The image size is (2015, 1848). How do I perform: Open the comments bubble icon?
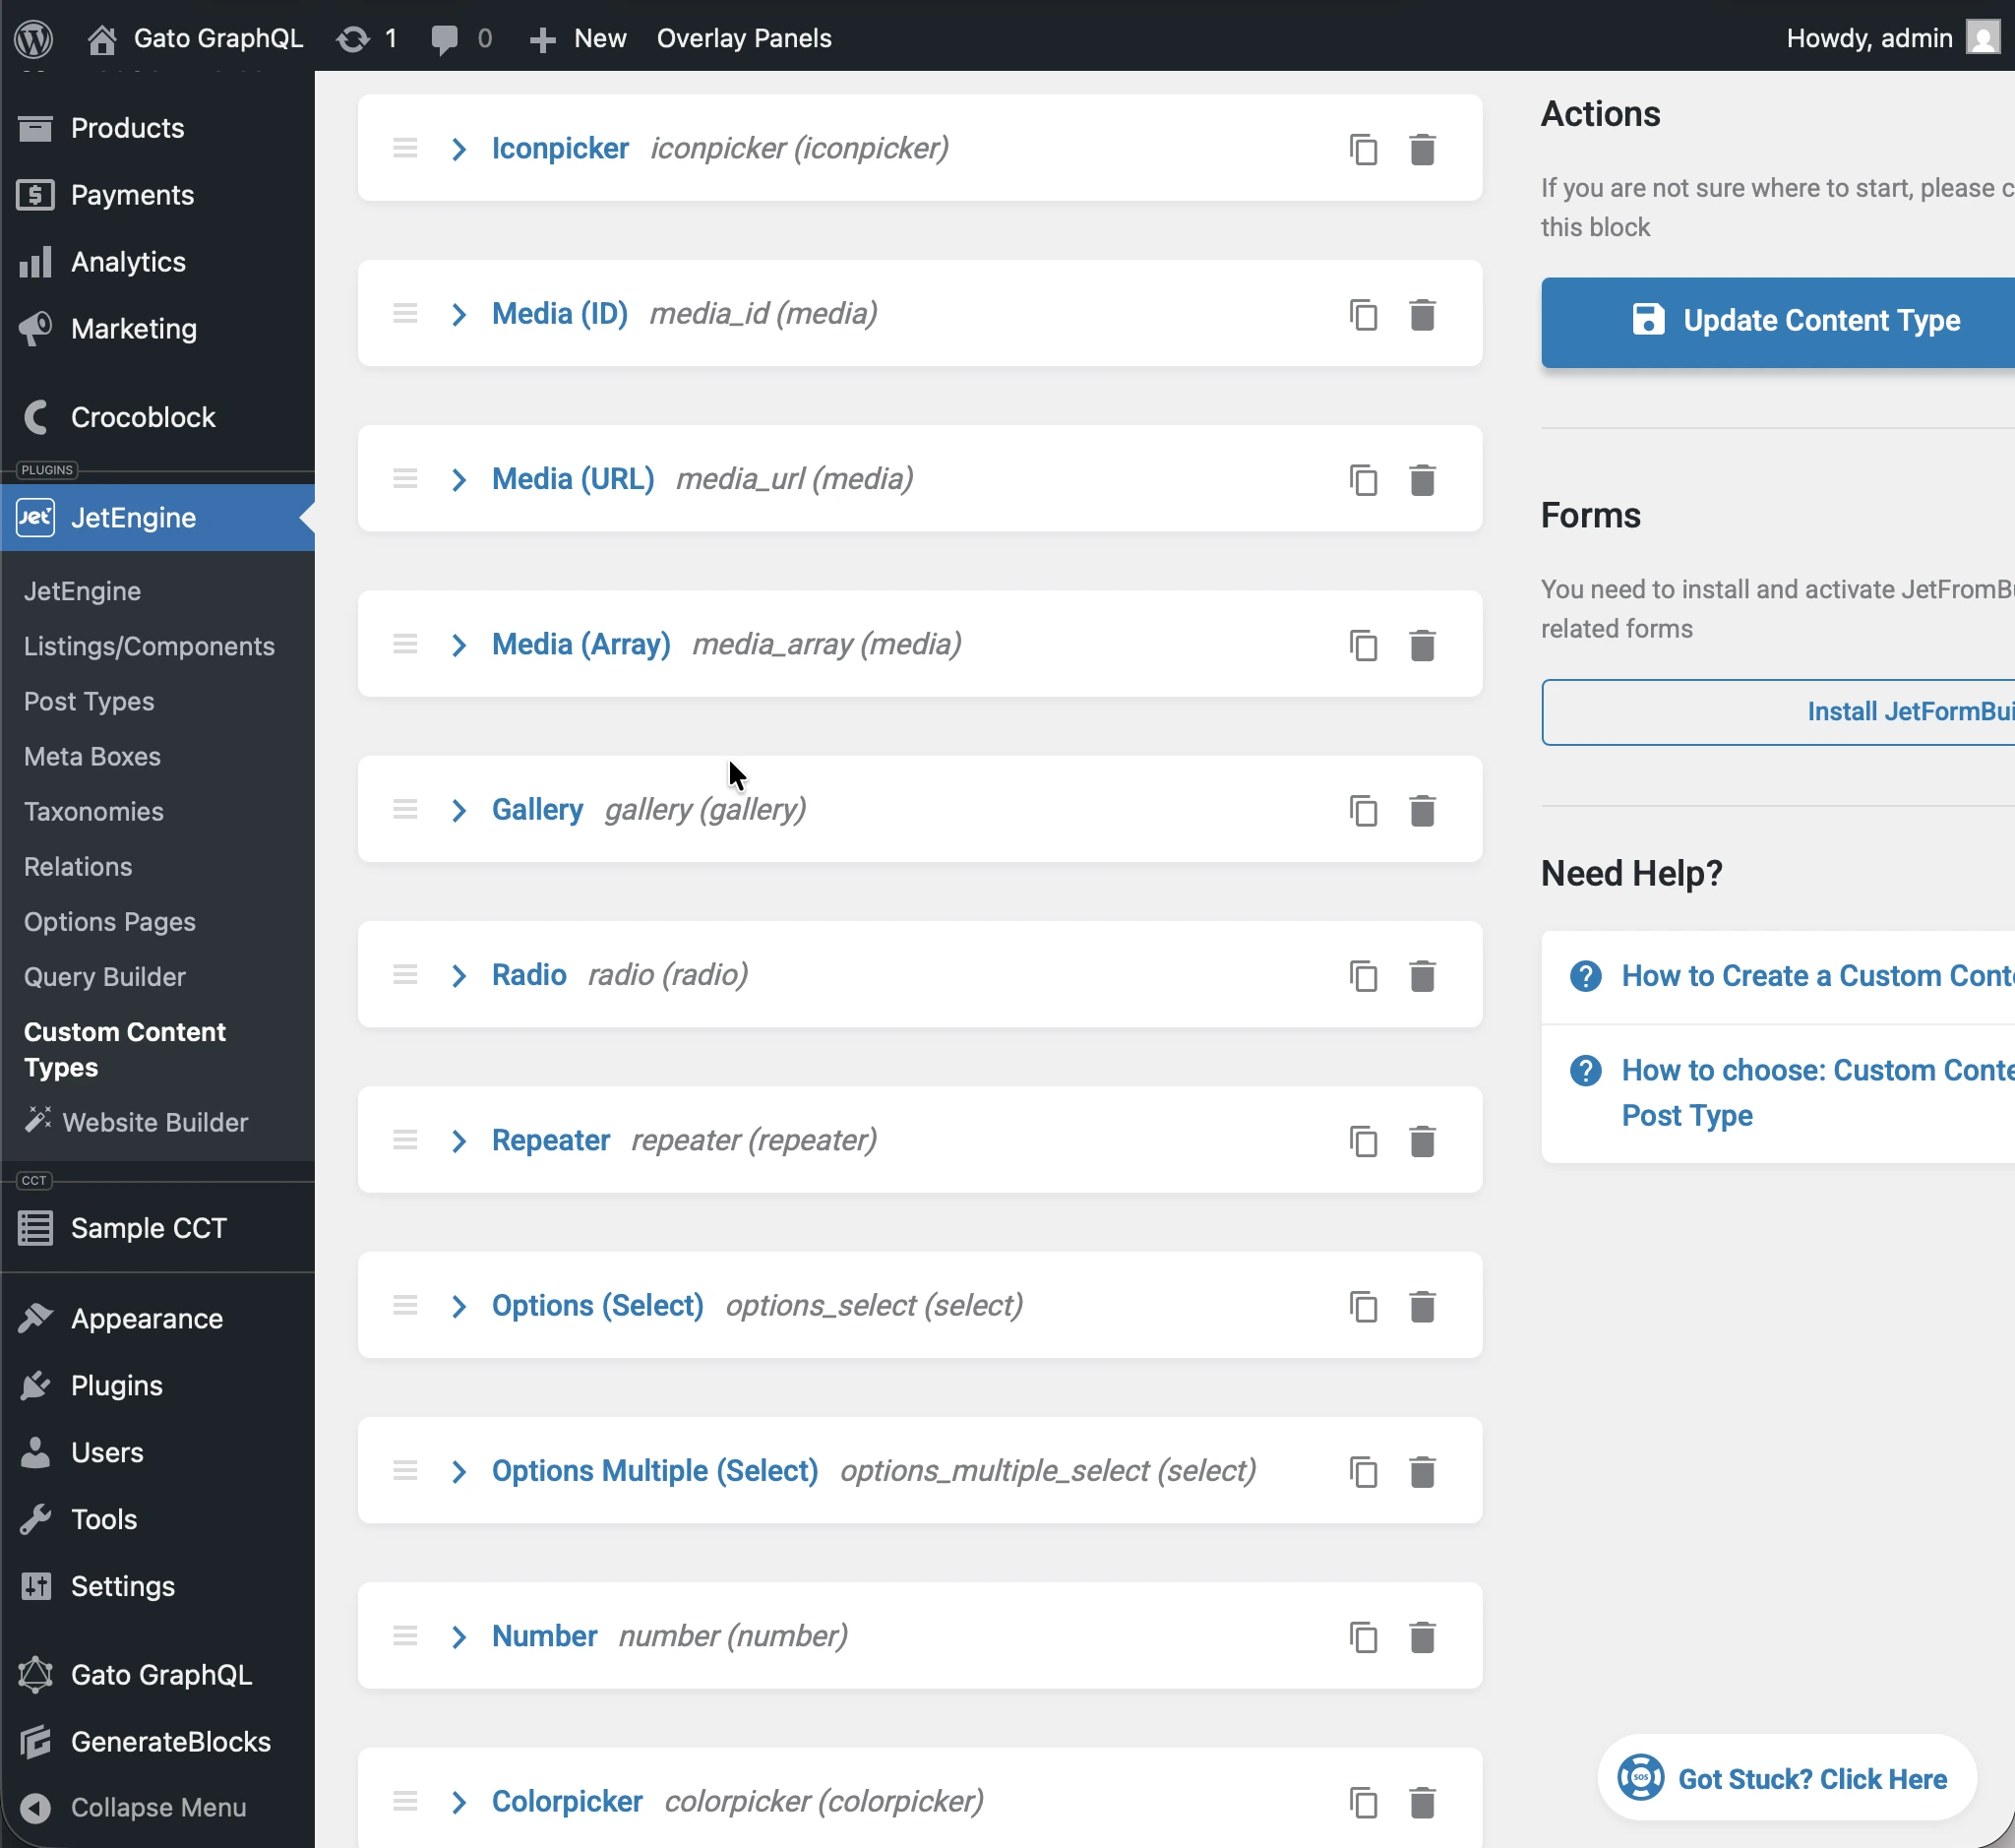pyautogui.click(x=444, y=38)
